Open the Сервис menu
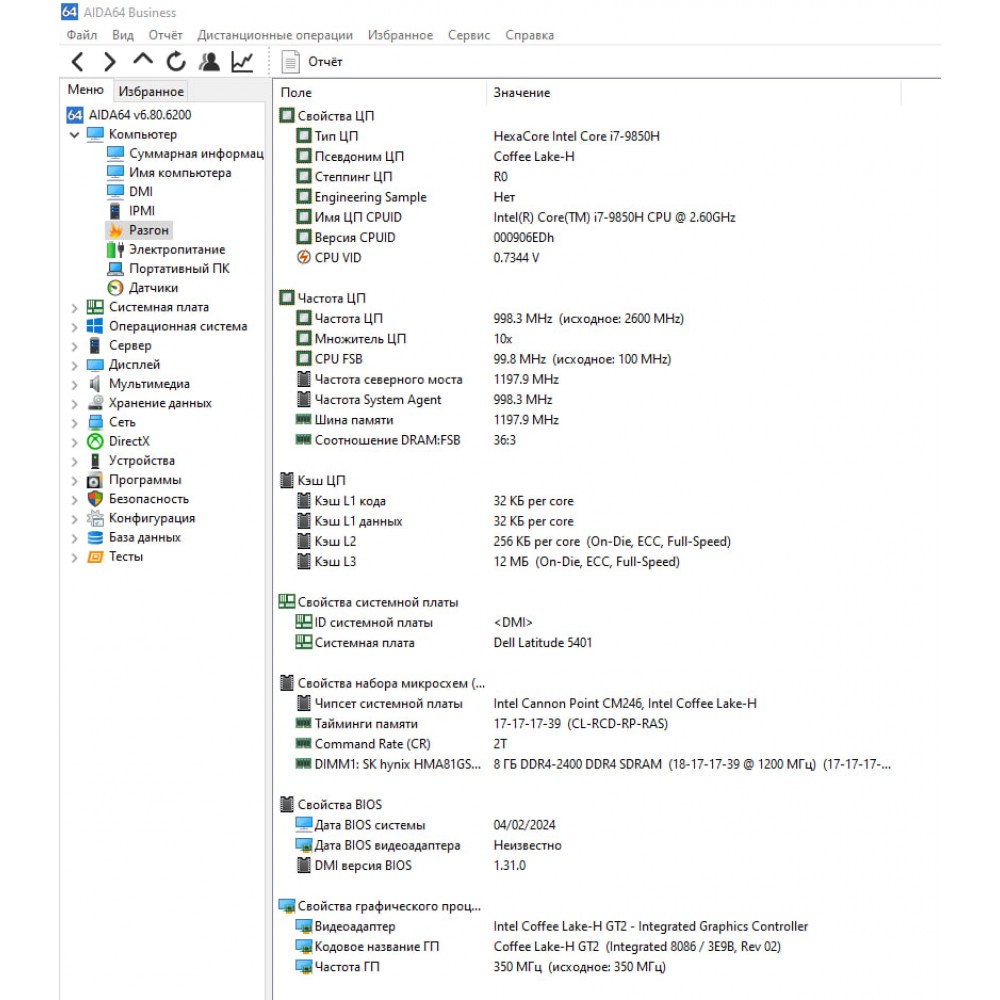 [x=469, y=35]
